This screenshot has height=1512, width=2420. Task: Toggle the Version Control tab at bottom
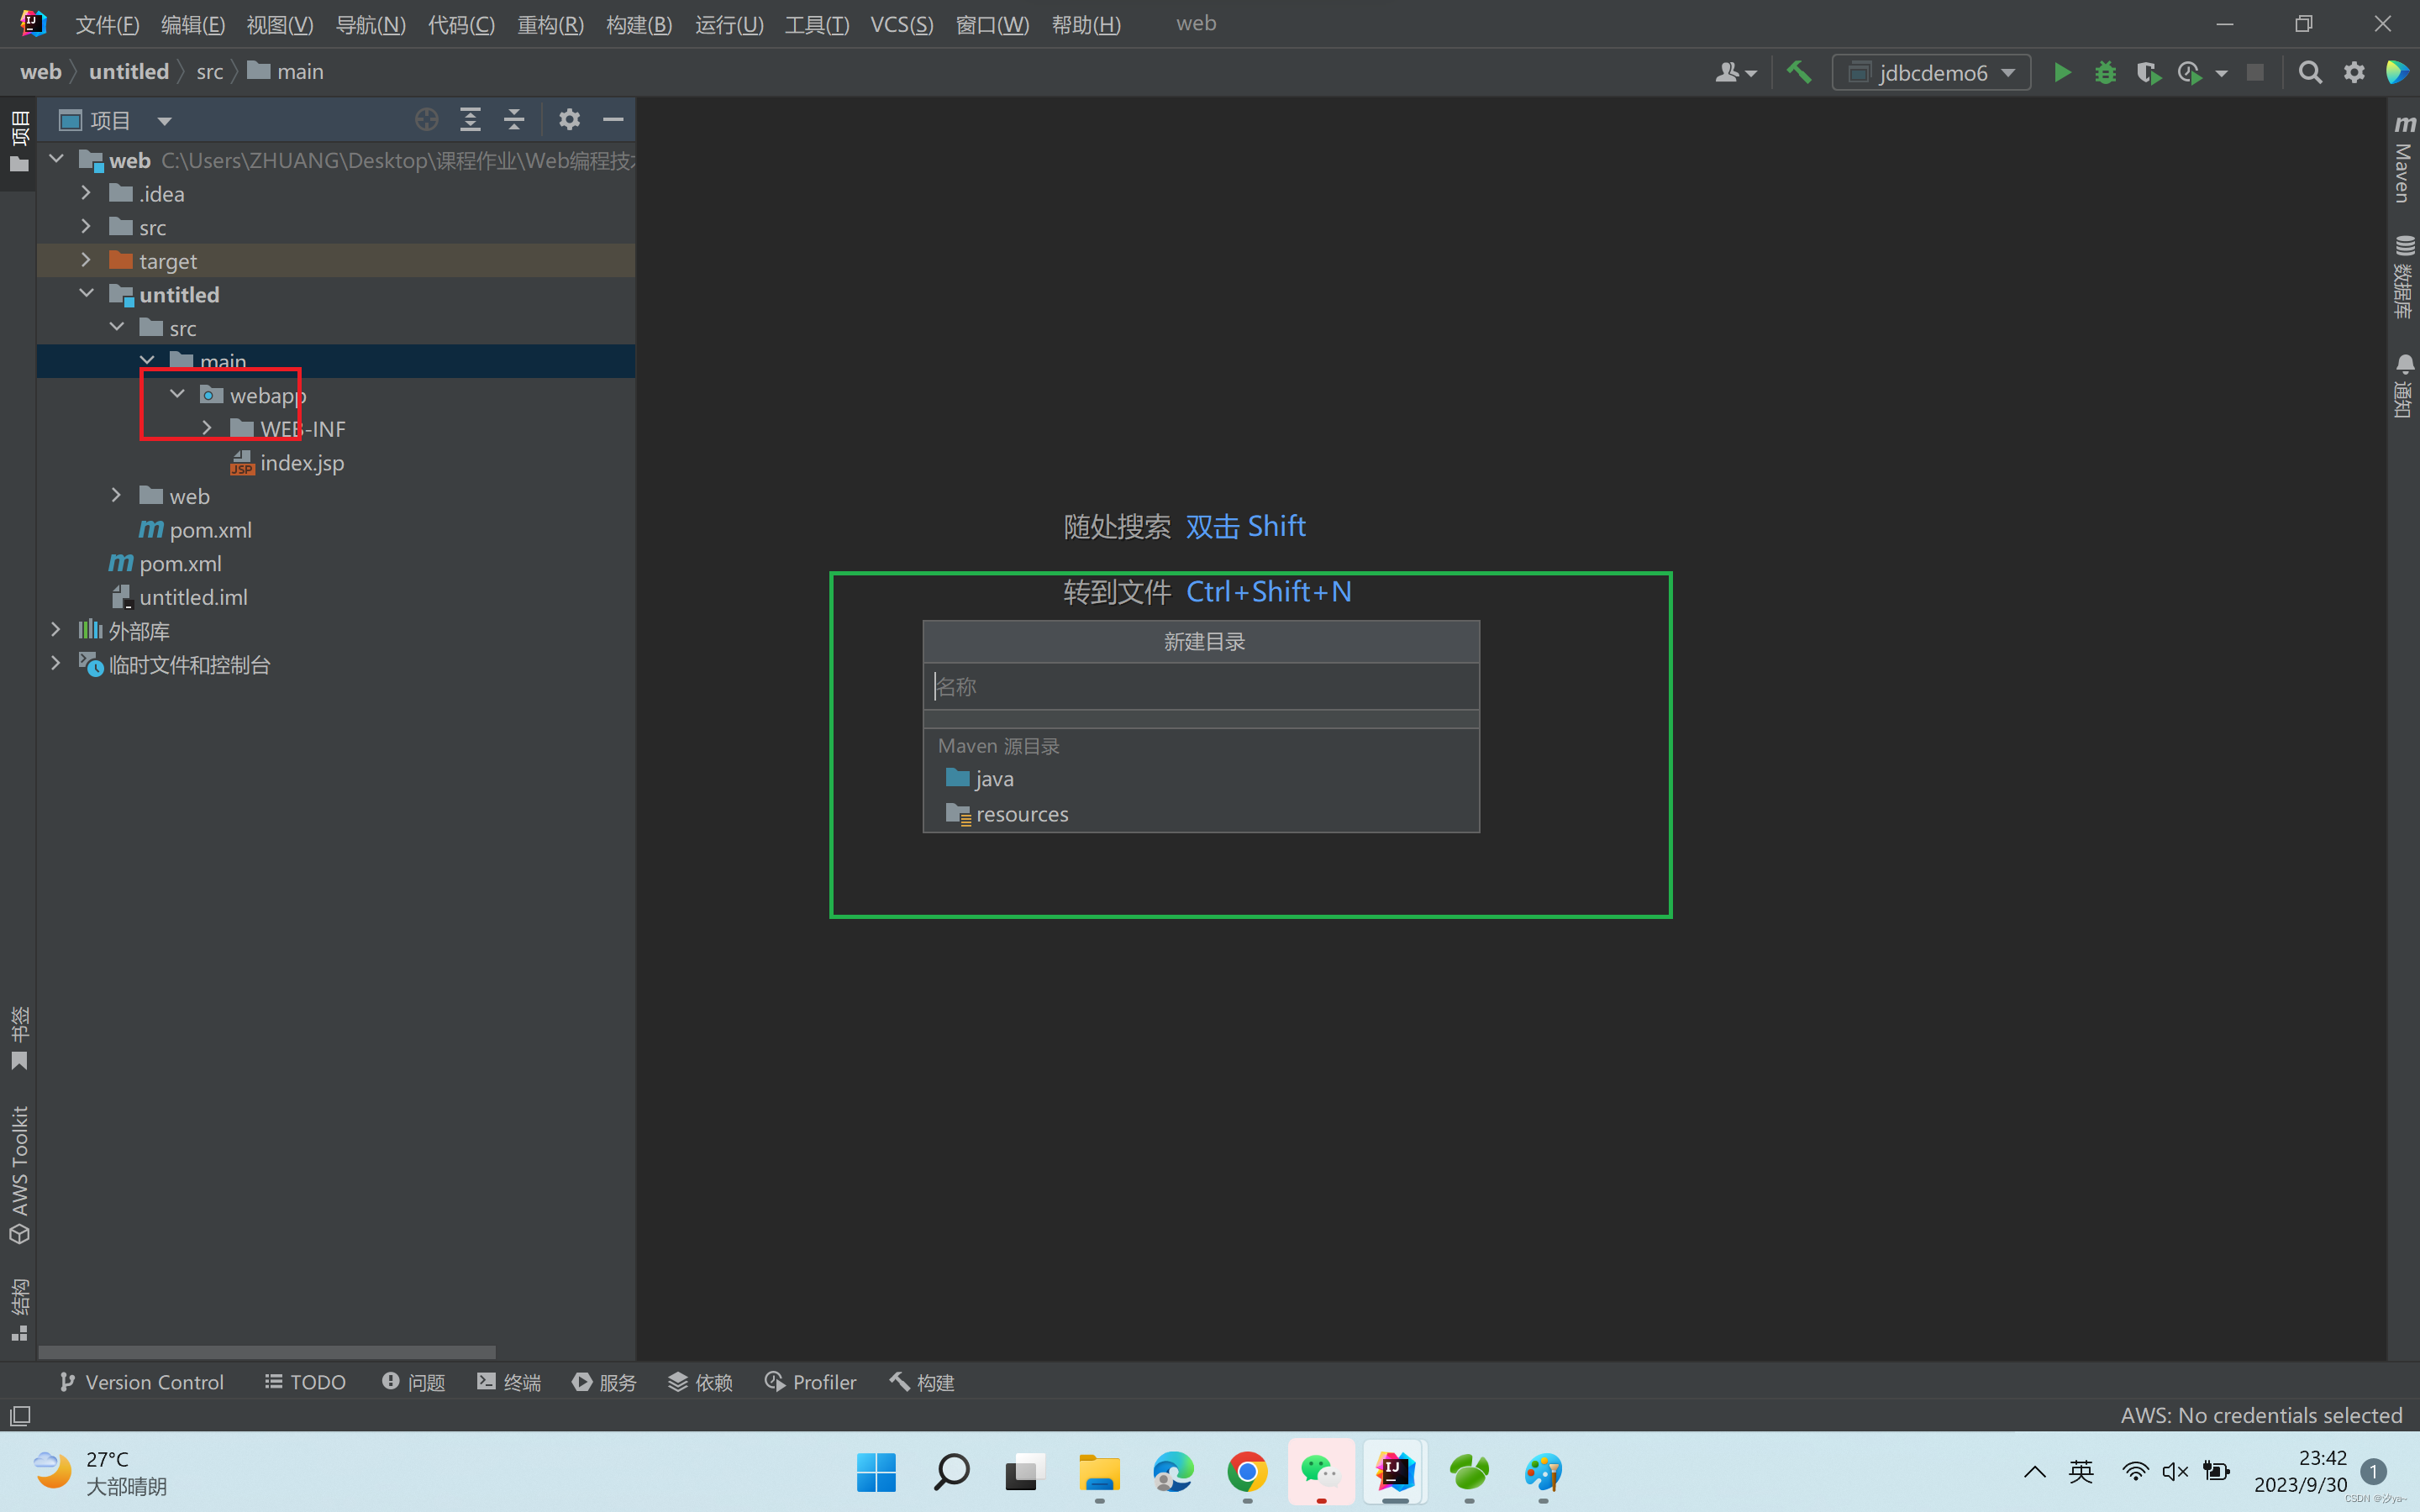pyautogui.click(x=143, y=1381)
